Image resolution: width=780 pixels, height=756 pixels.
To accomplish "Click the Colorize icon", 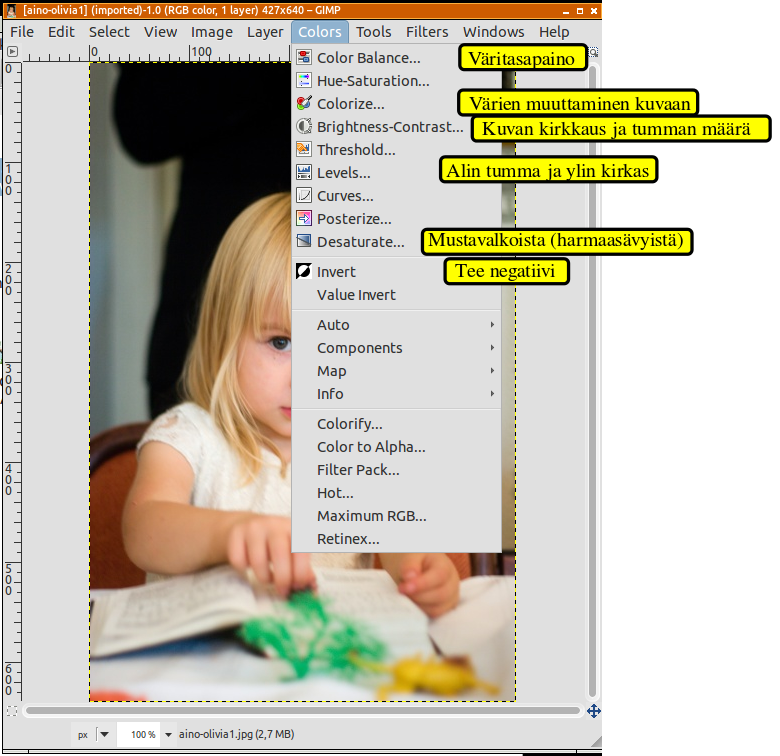I will (304, 103).
